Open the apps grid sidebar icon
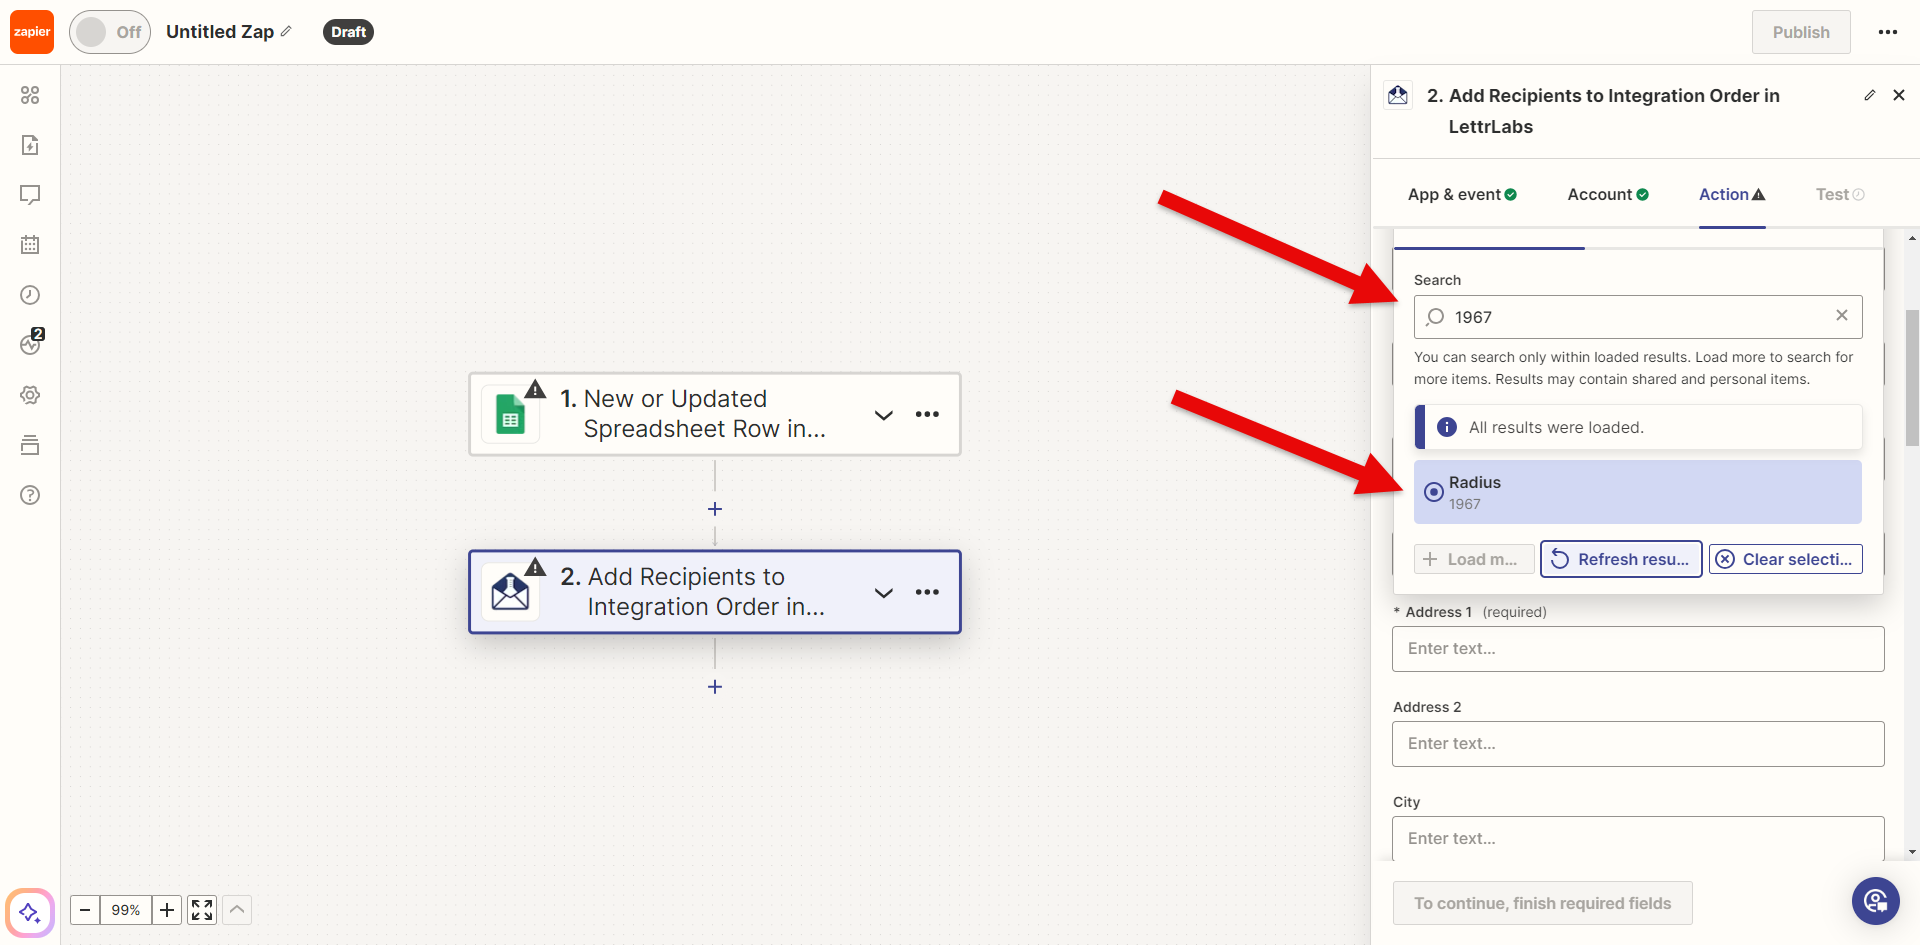This screenshot has height=945, width=1920. pos(30,95)
